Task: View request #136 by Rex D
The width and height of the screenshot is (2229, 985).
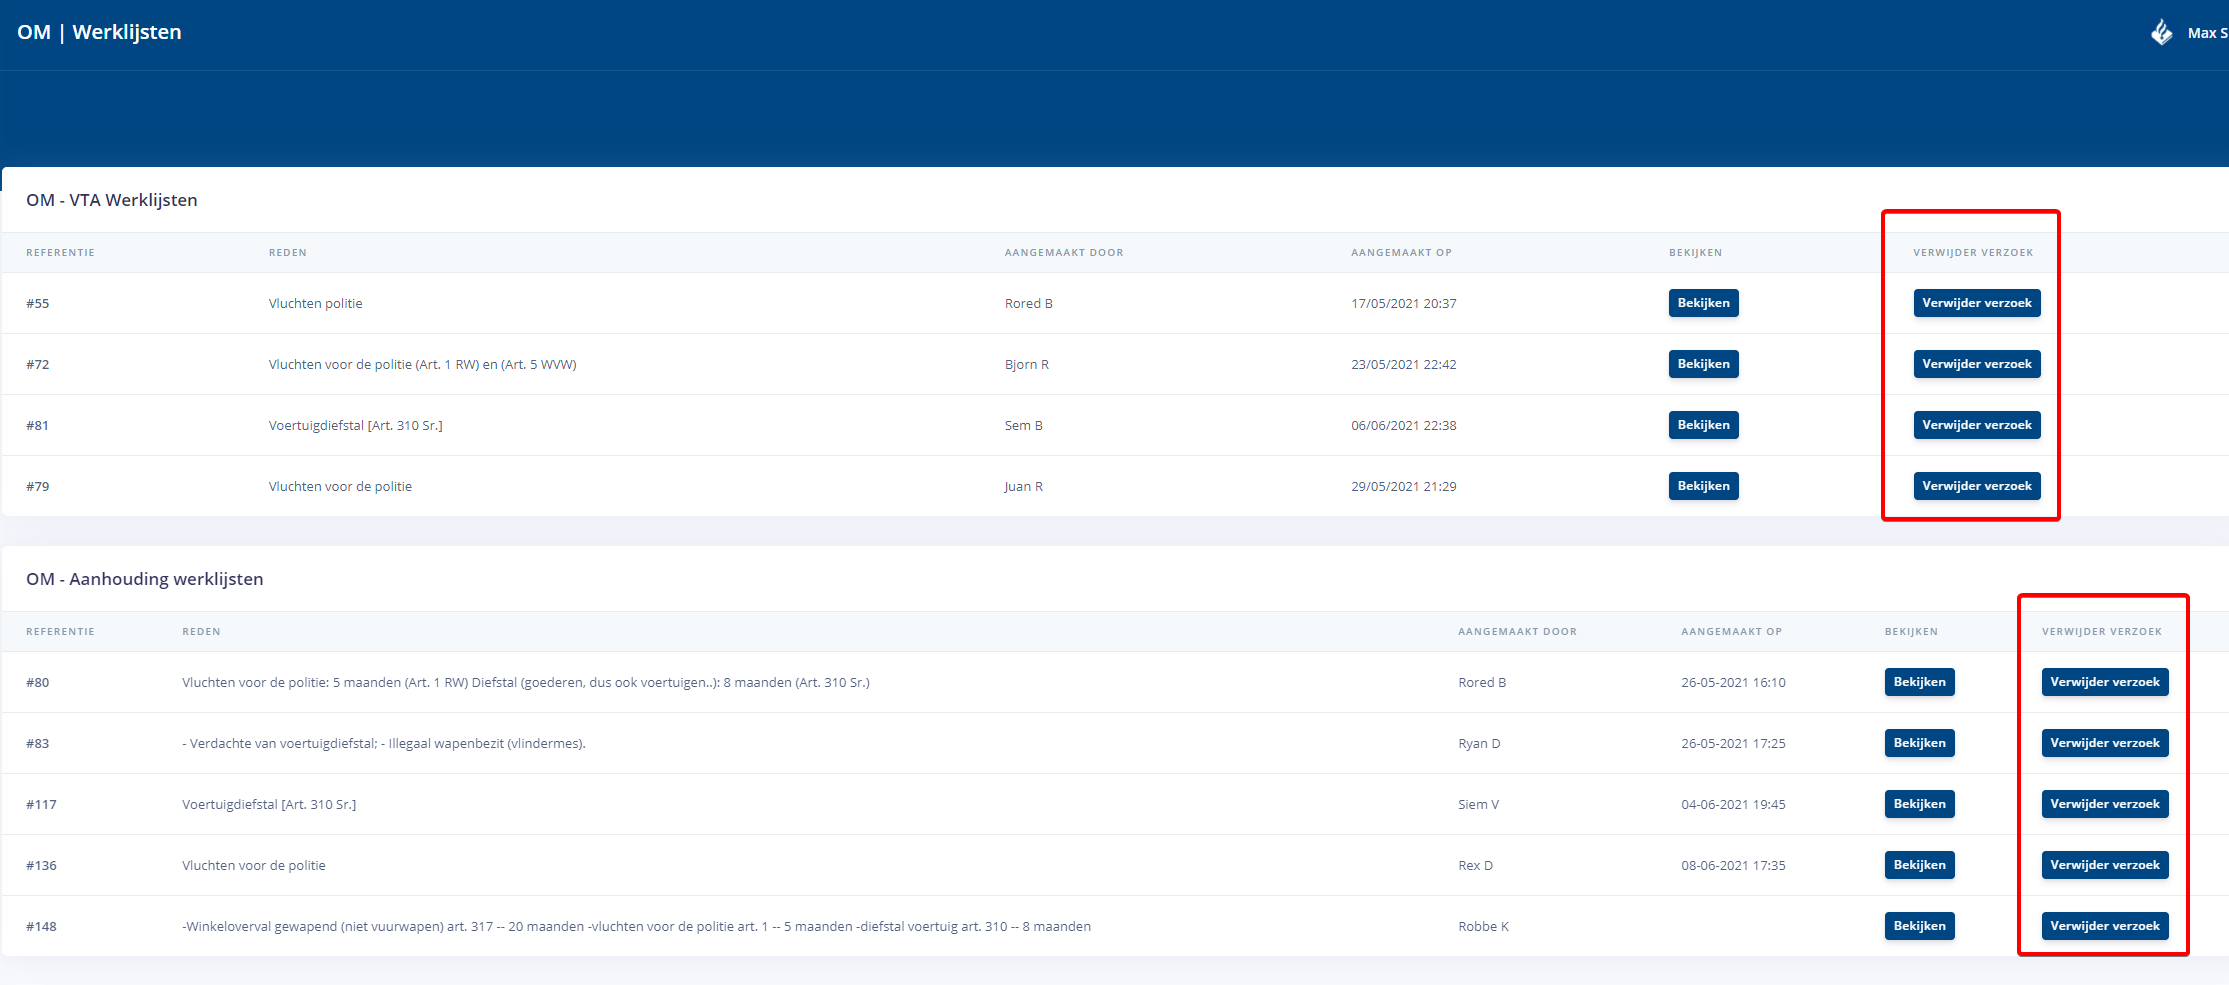Action: 1919,865
